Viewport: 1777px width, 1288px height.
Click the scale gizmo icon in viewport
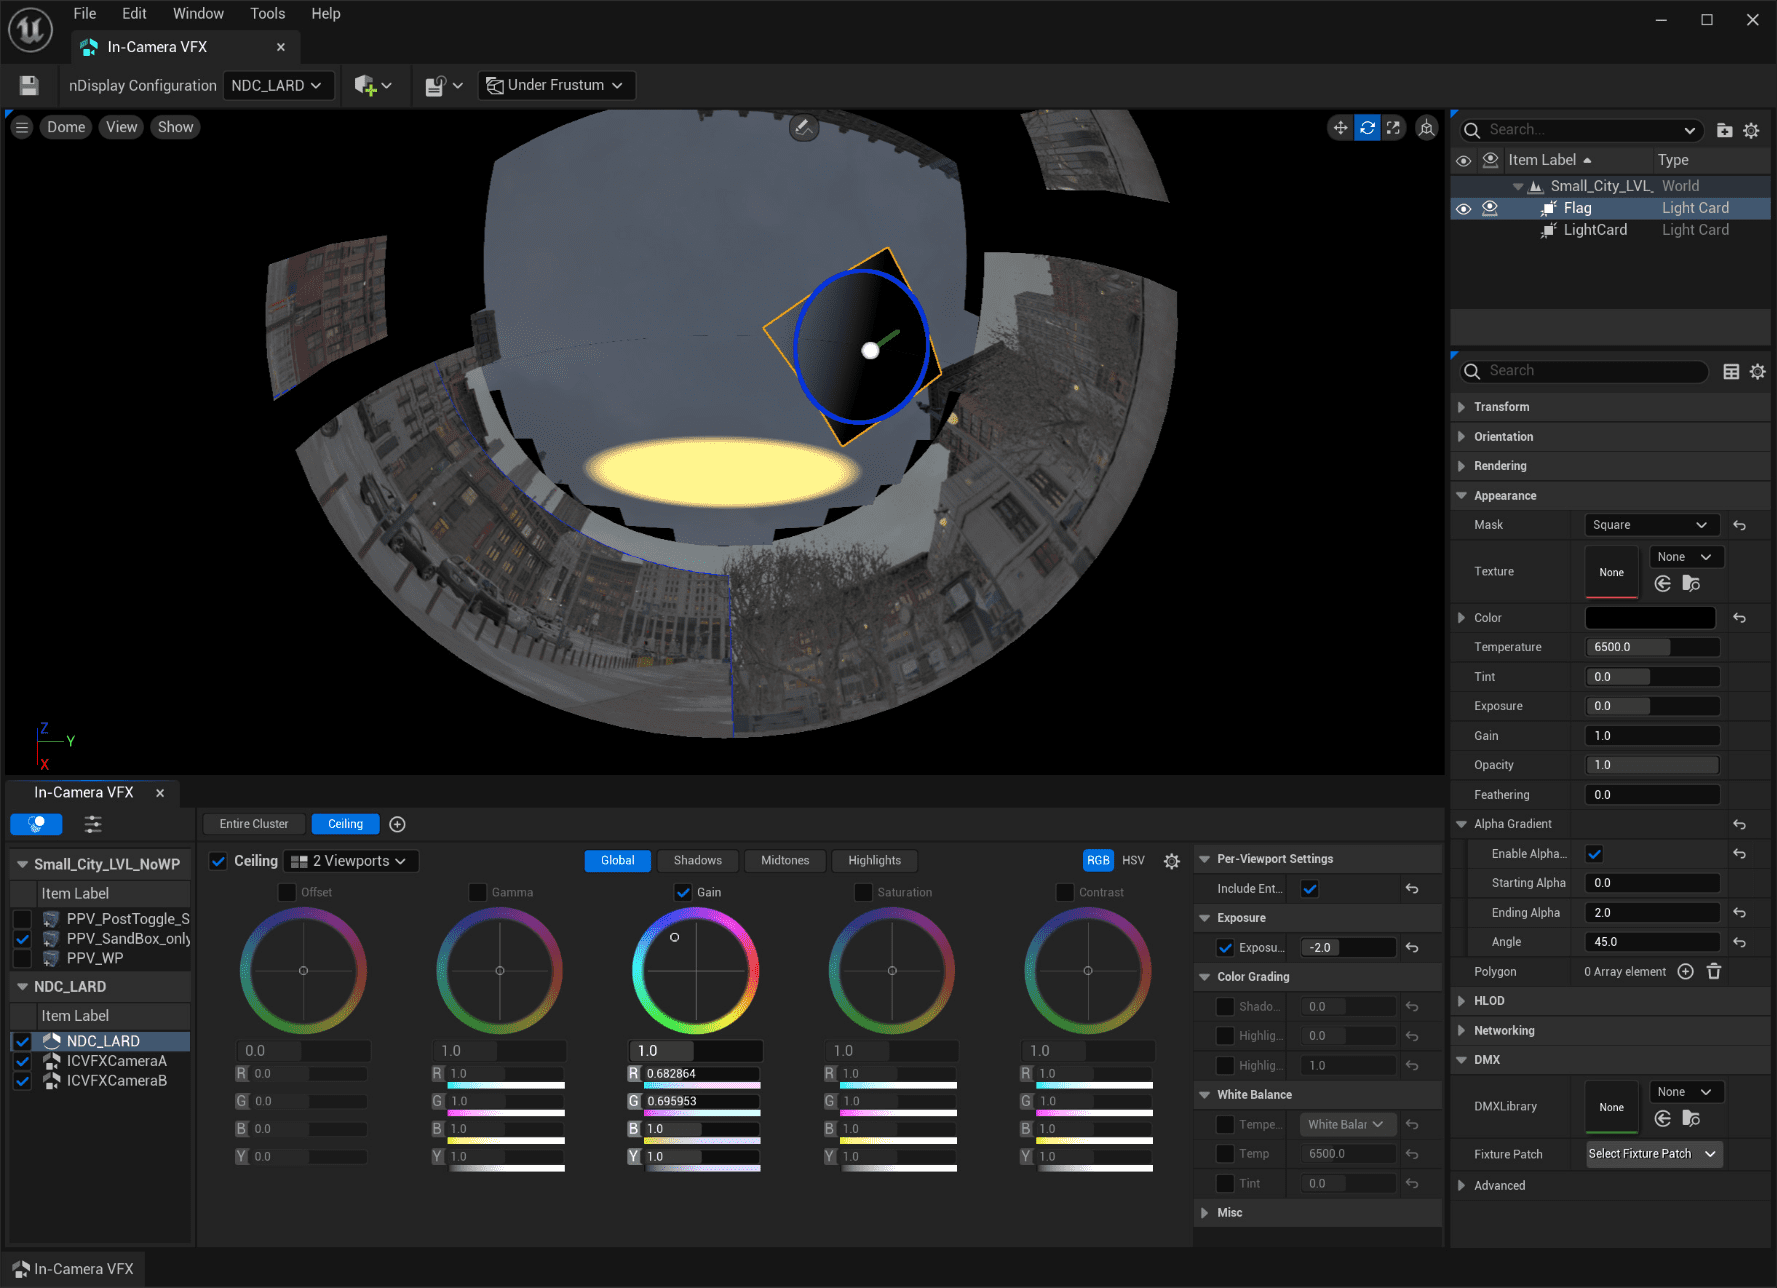pyautogui.click(x=1393, y=127)
